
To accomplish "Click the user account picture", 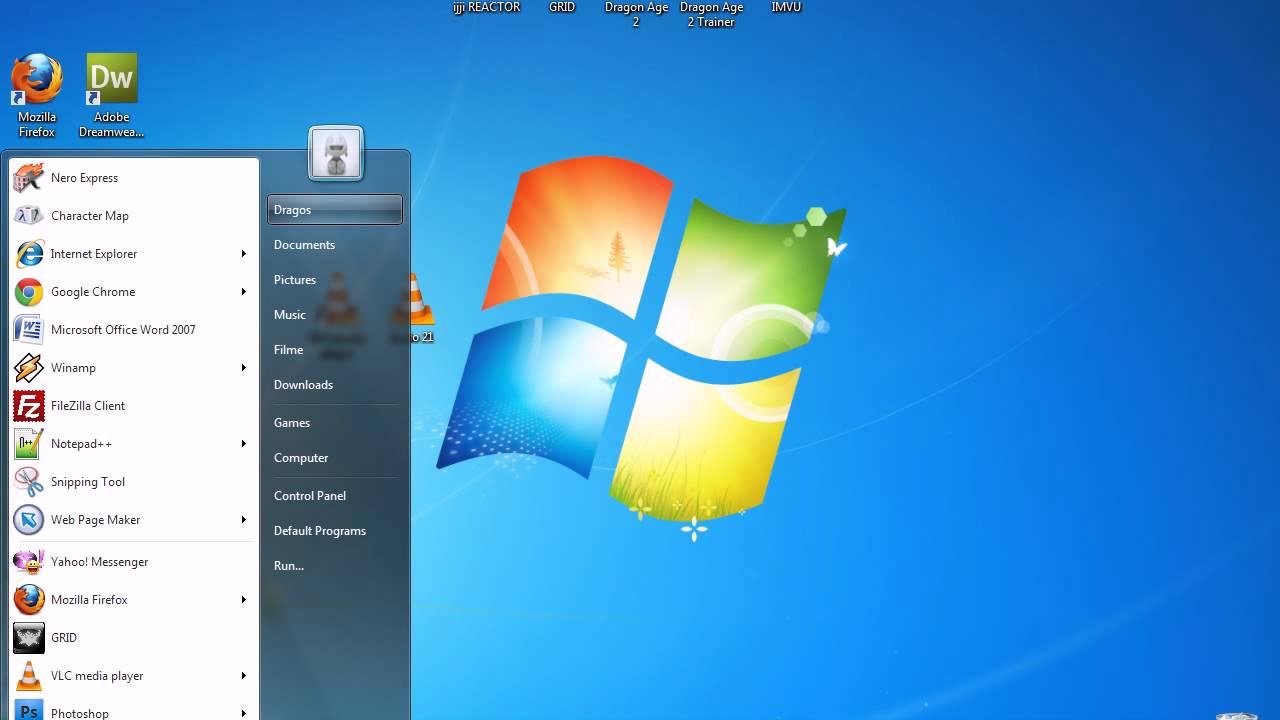I will (x=335, y=153).
